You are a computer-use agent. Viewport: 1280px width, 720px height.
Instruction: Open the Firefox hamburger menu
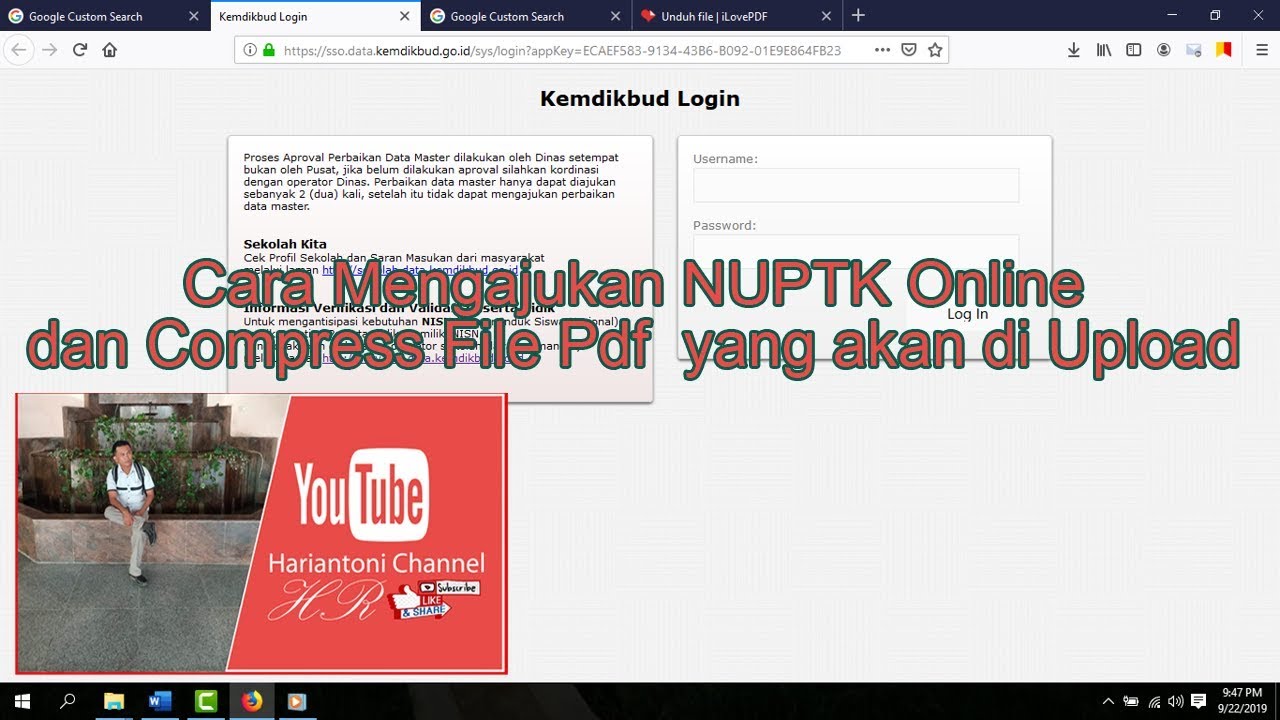tap(1262, 50)
